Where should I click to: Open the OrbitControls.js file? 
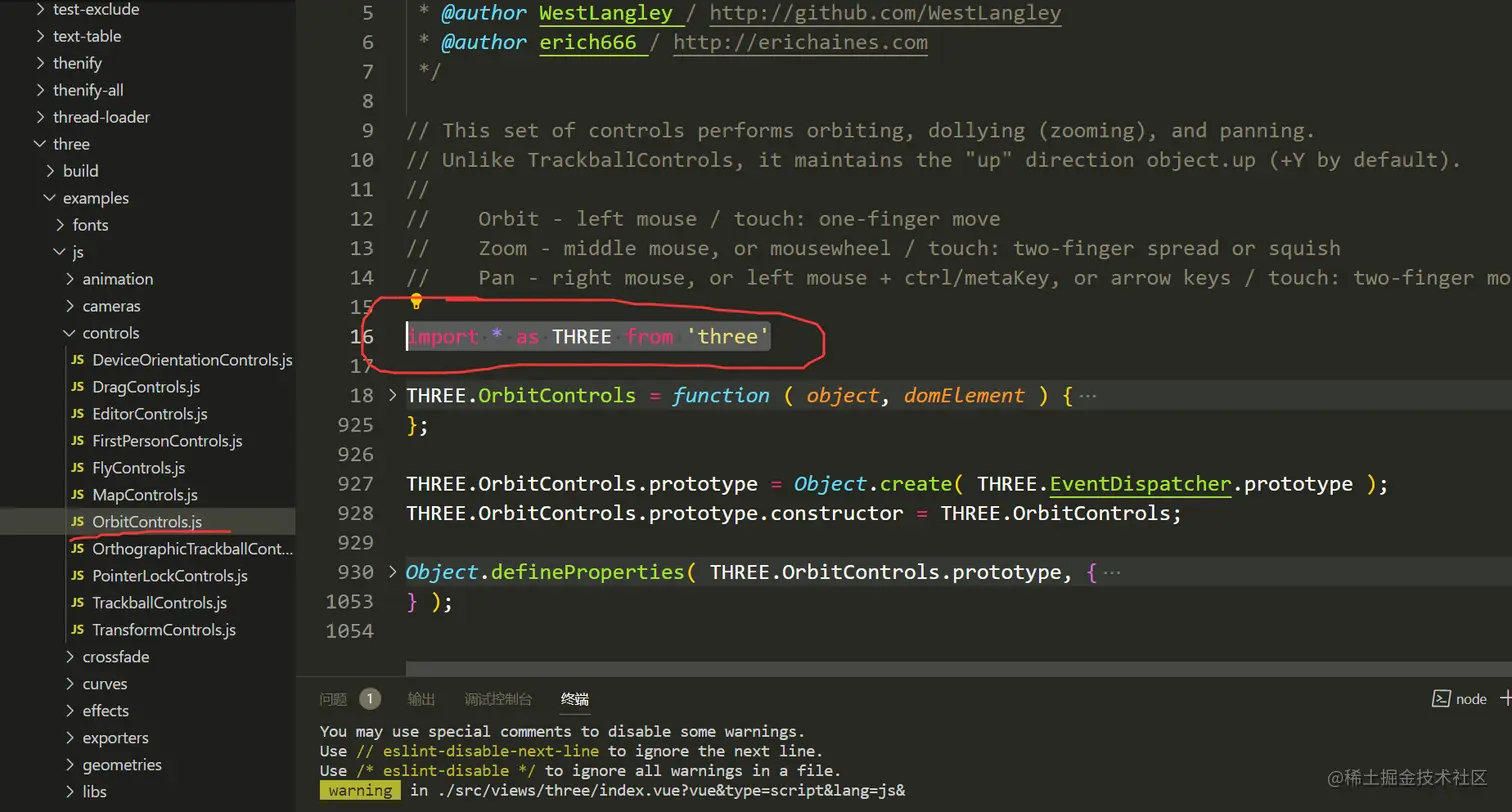(x=147, y=522)
